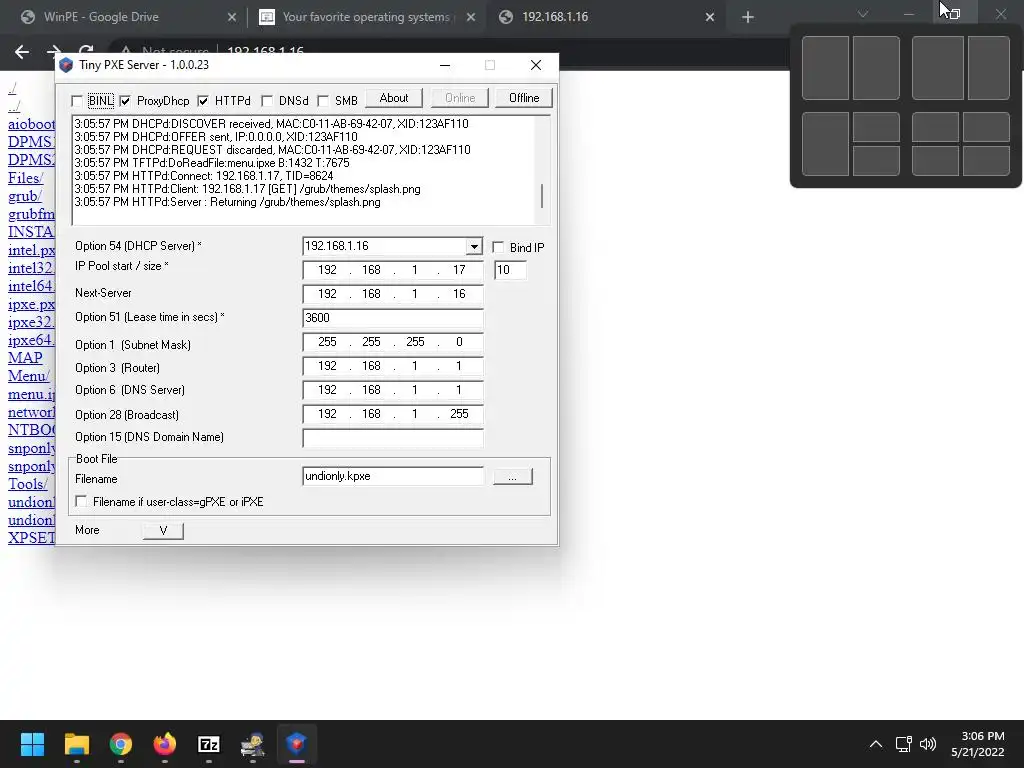1024x768 pixels.
Task: Click the boot Filename field undionly.kpxe
Action: 392,476
